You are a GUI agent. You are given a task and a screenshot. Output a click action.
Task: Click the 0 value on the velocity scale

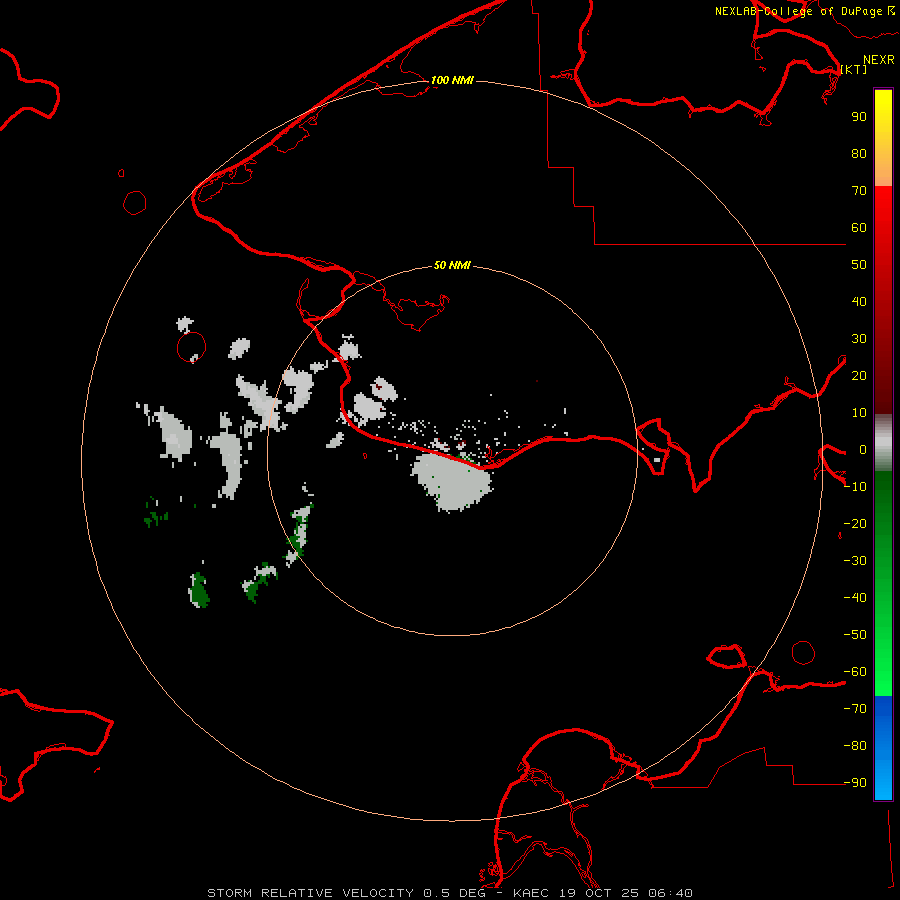tap(863, 449)
